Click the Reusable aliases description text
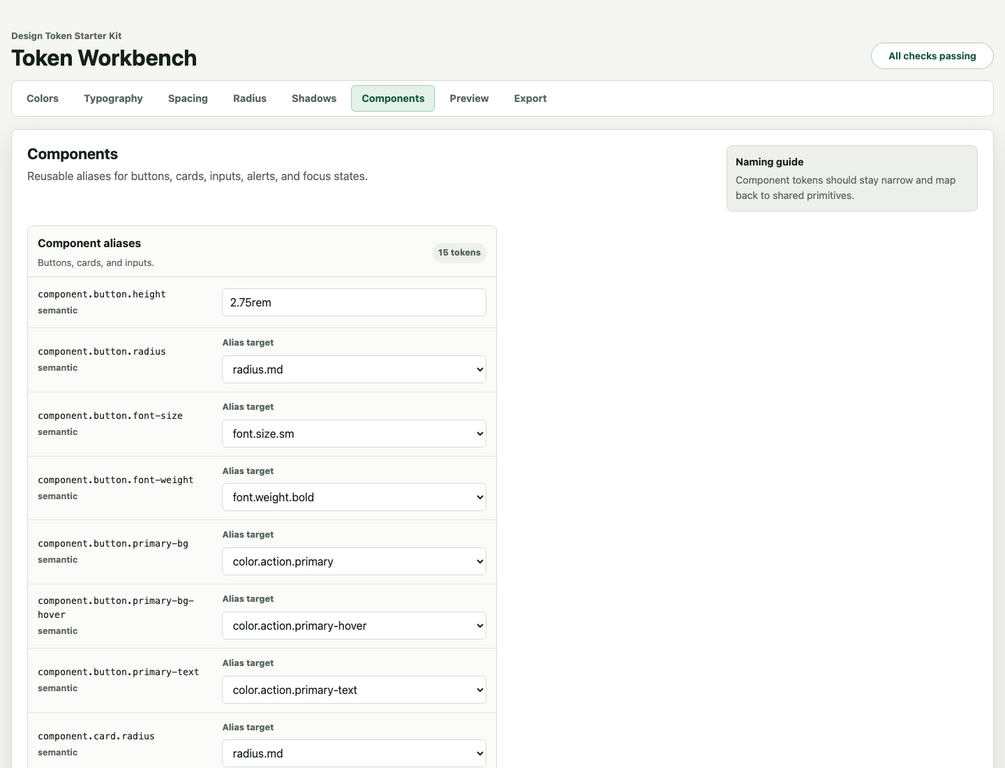The width and height of the screenshot is (1005, 768). pyautogui.click(x=197, y=176)
